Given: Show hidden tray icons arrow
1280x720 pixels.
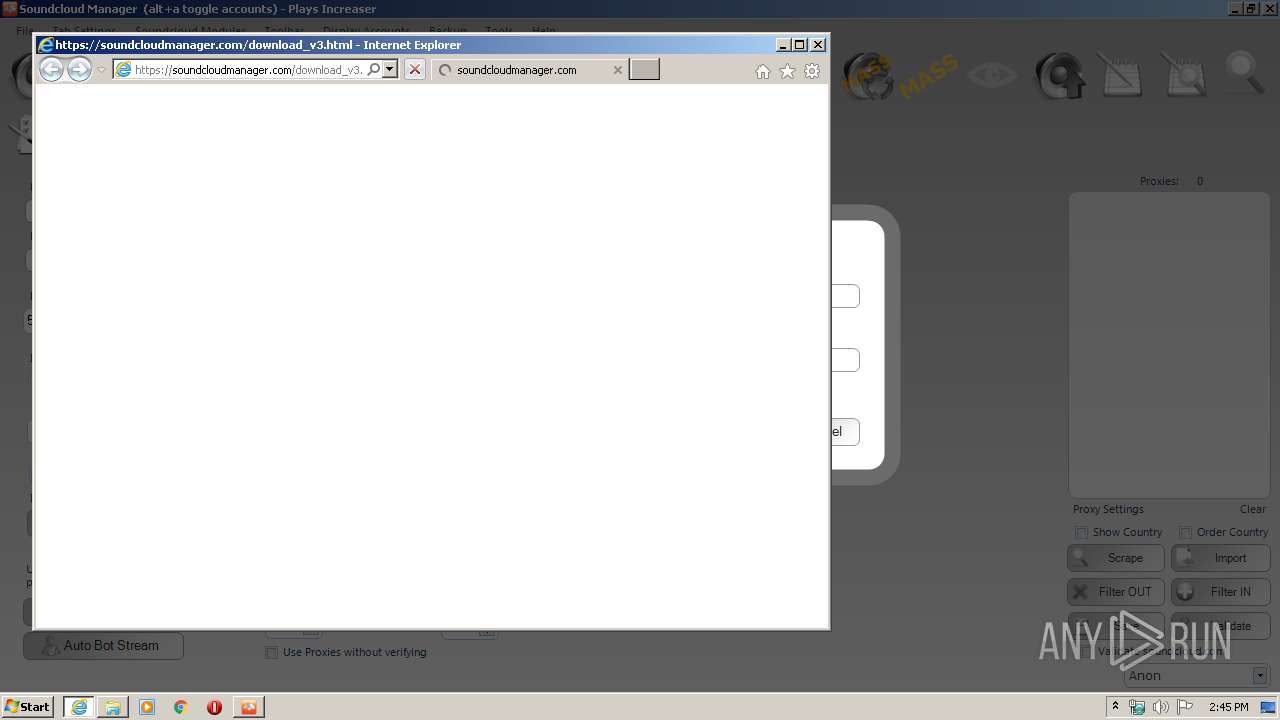Looking at the screenshot, I should pyautogui.click(x=1115, y=706).
